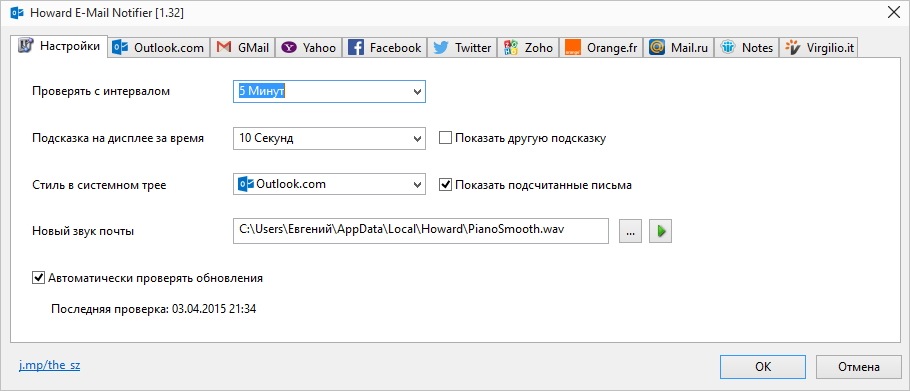This screenshot has height=391, width=910.
Task: Open the Outlook.com tray style dropdown
Action: pos(329,185)
